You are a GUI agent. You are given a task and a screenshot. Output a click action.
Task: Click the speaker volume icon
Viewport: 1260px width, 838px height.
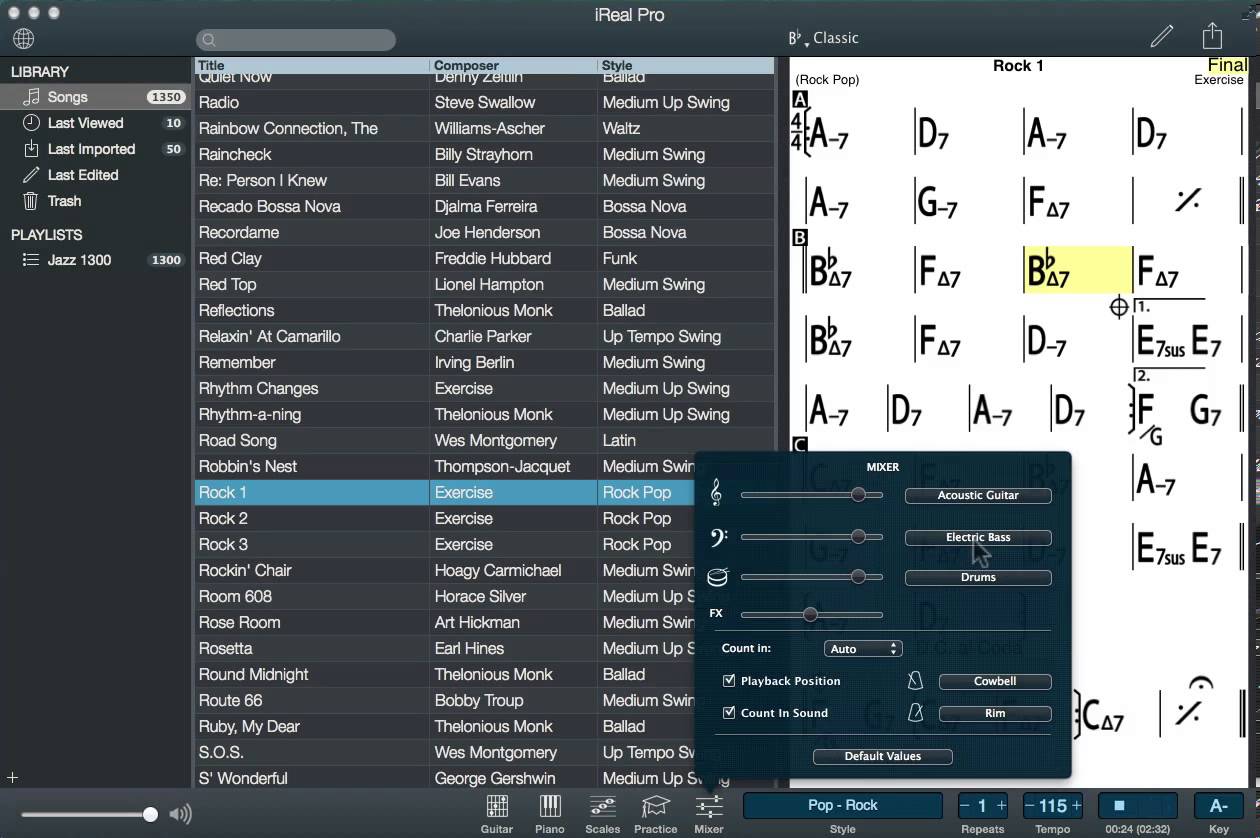180,814
